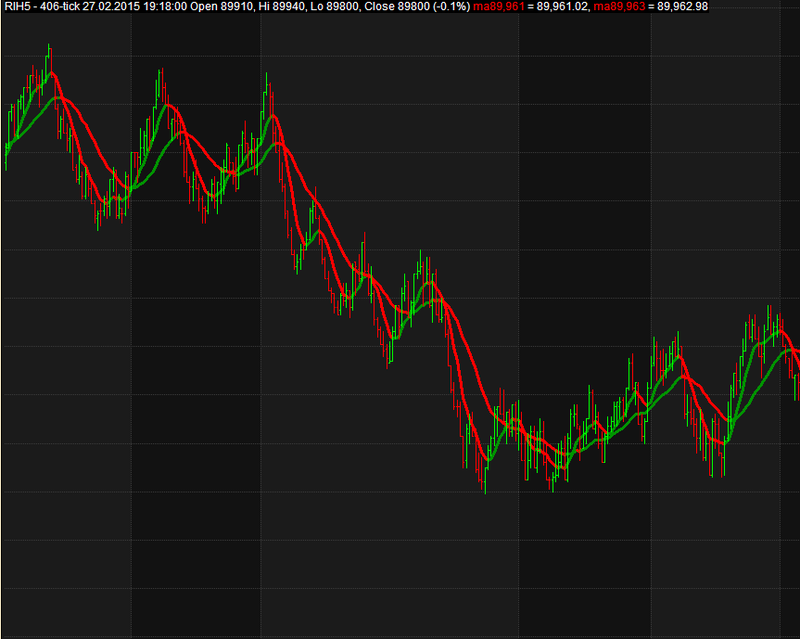
Task: Click the Hi 89940 value
Action: point(283,7)
